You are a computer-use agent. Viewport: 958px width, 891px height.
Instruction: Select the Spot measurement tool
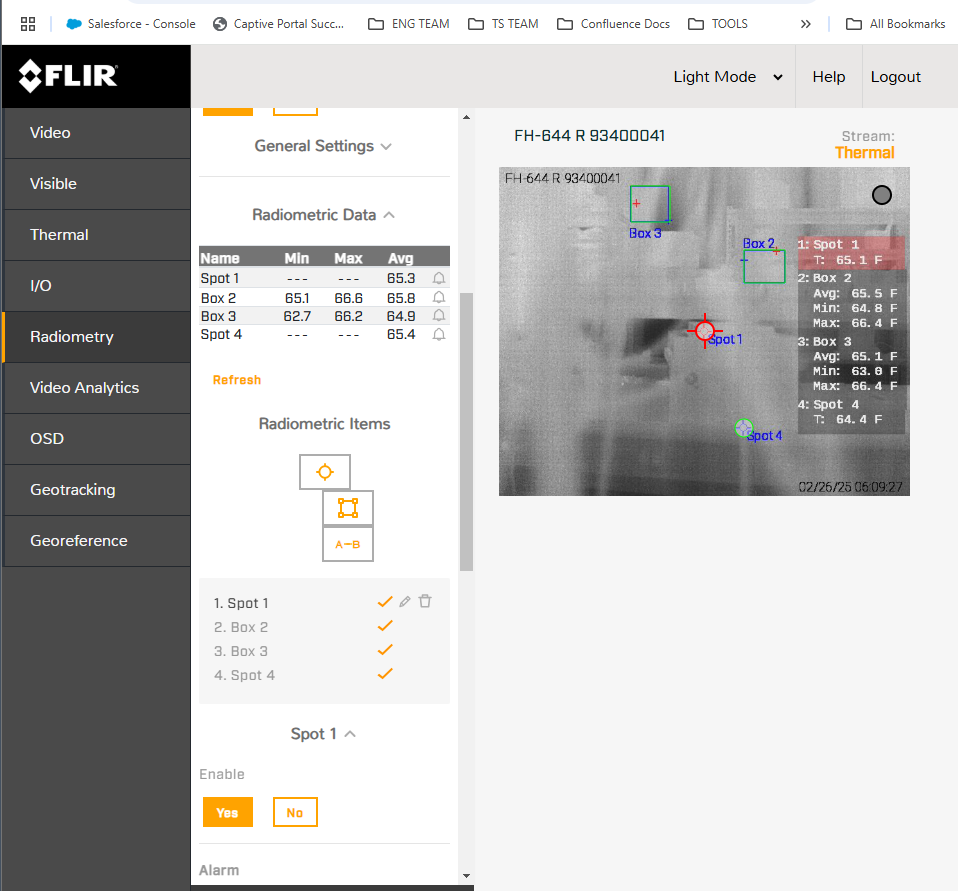pyautogui.click(x=324, y=471)
